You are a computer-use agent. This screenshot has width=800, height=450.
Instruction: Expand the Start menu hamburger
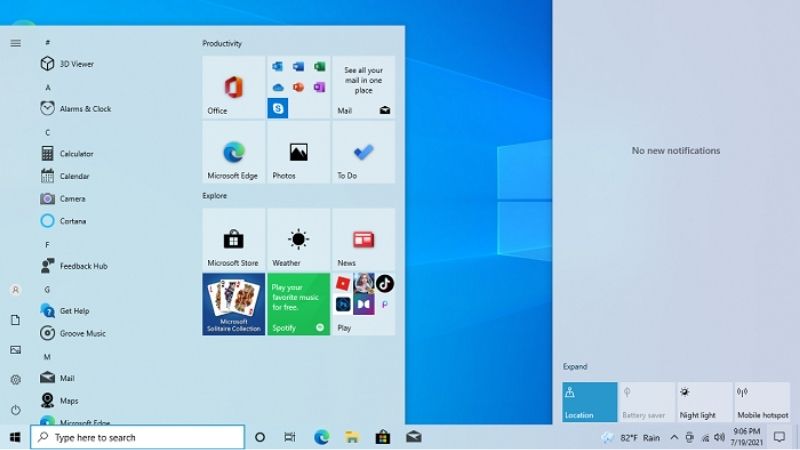(15, 43)
